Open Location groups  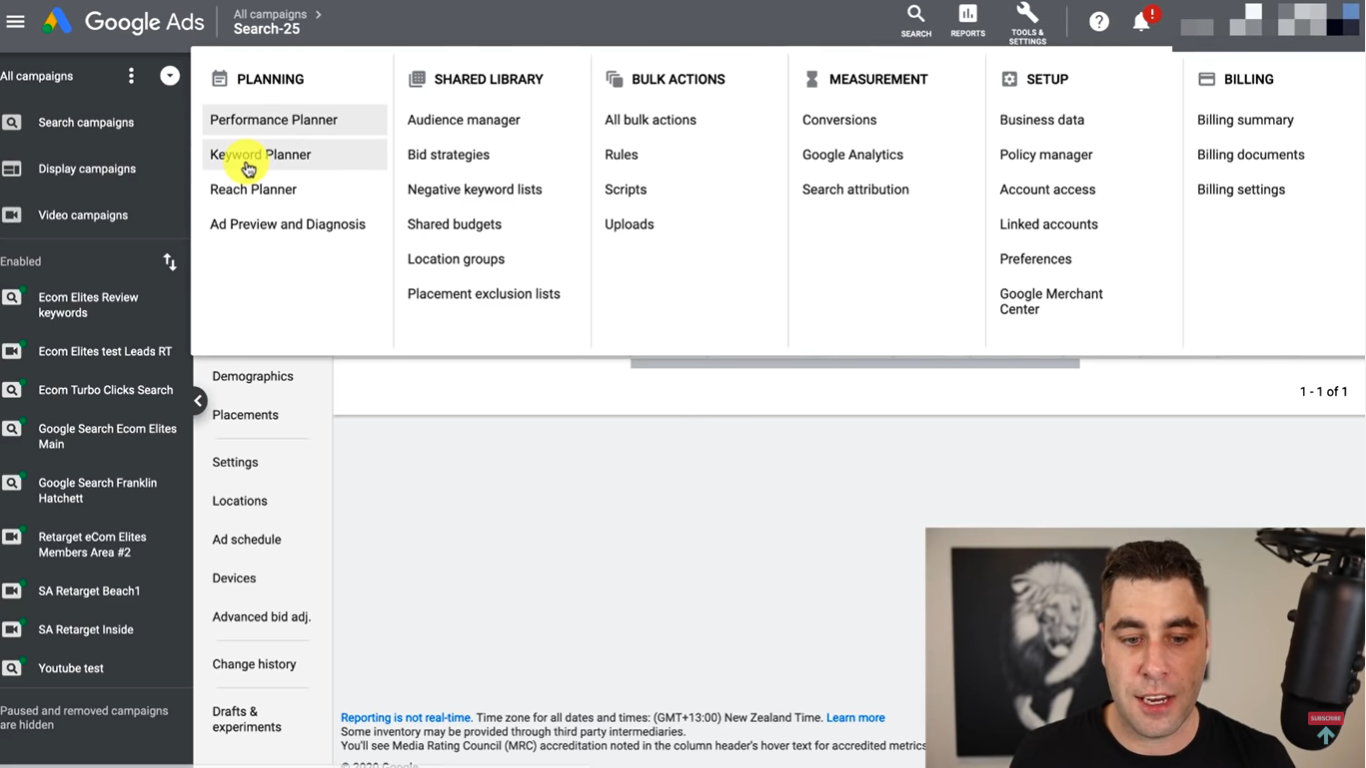click(456, 259)
